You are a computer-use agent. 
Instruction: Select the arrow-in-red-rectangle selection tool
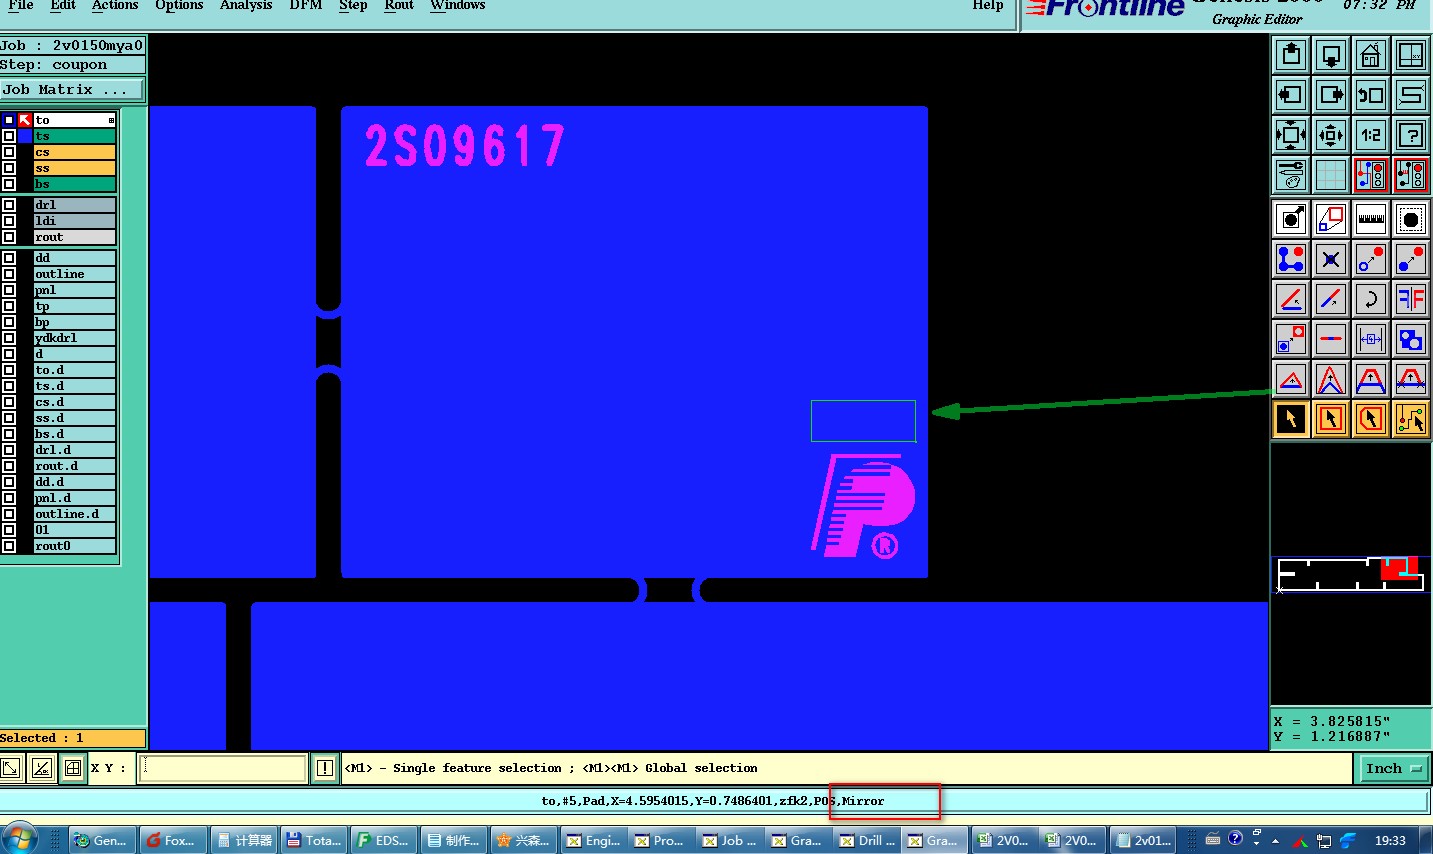click(1331, 419)
